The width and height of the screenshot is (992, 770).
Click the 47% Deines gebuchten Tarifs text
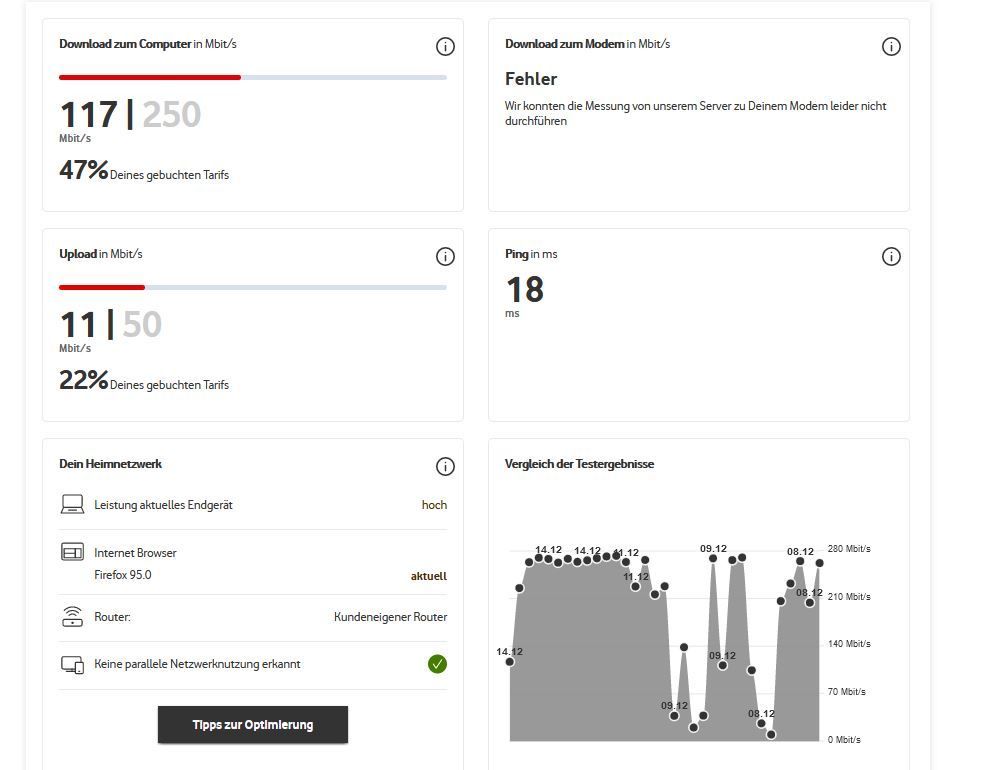144,171
